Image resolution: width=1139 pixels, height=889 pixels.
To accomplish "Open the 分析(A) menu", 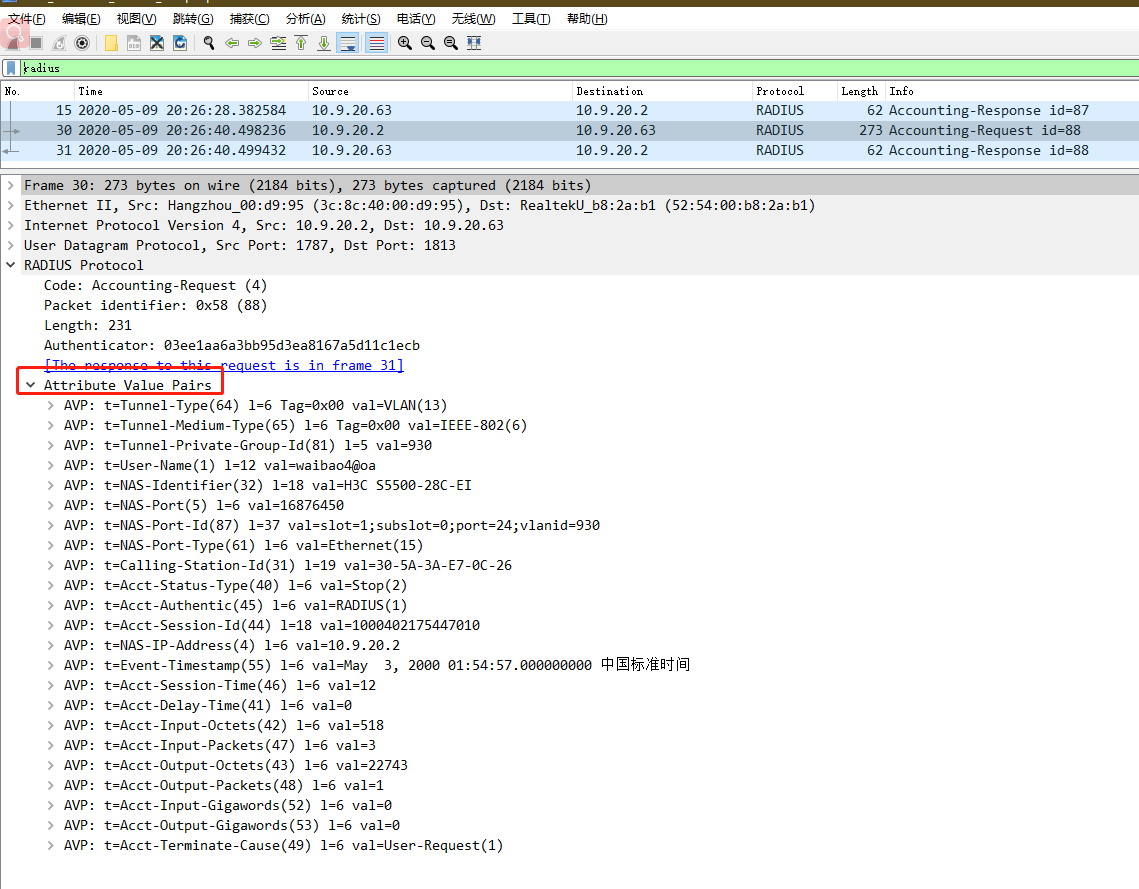I will 305,19.
